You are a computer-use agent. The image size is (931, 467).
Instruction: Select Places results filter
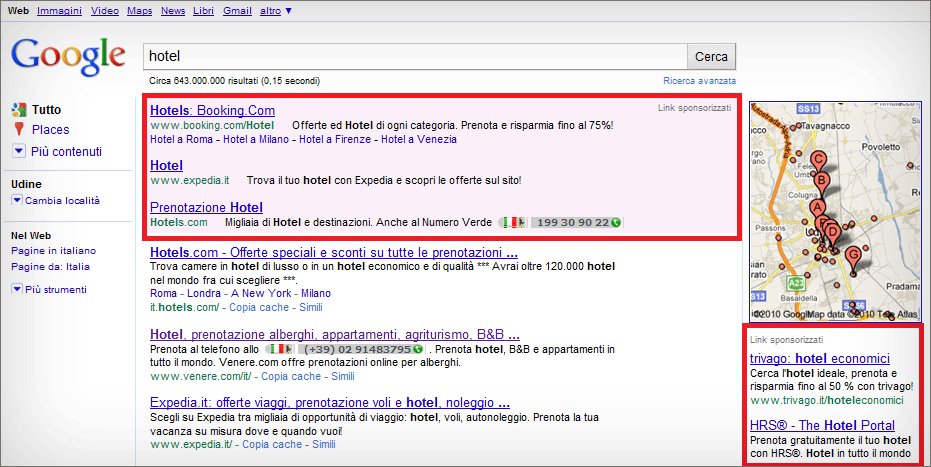point(50,129)
